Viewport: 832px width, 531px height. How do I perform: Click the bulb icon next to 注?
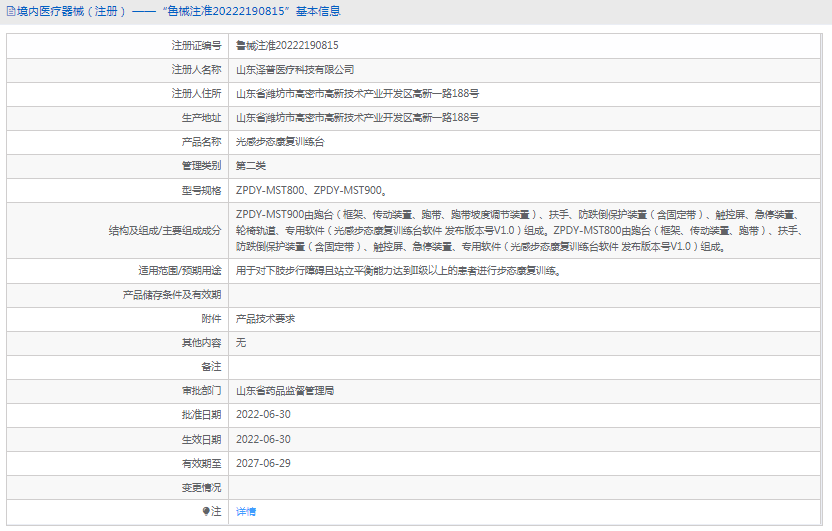click(206, 511)
